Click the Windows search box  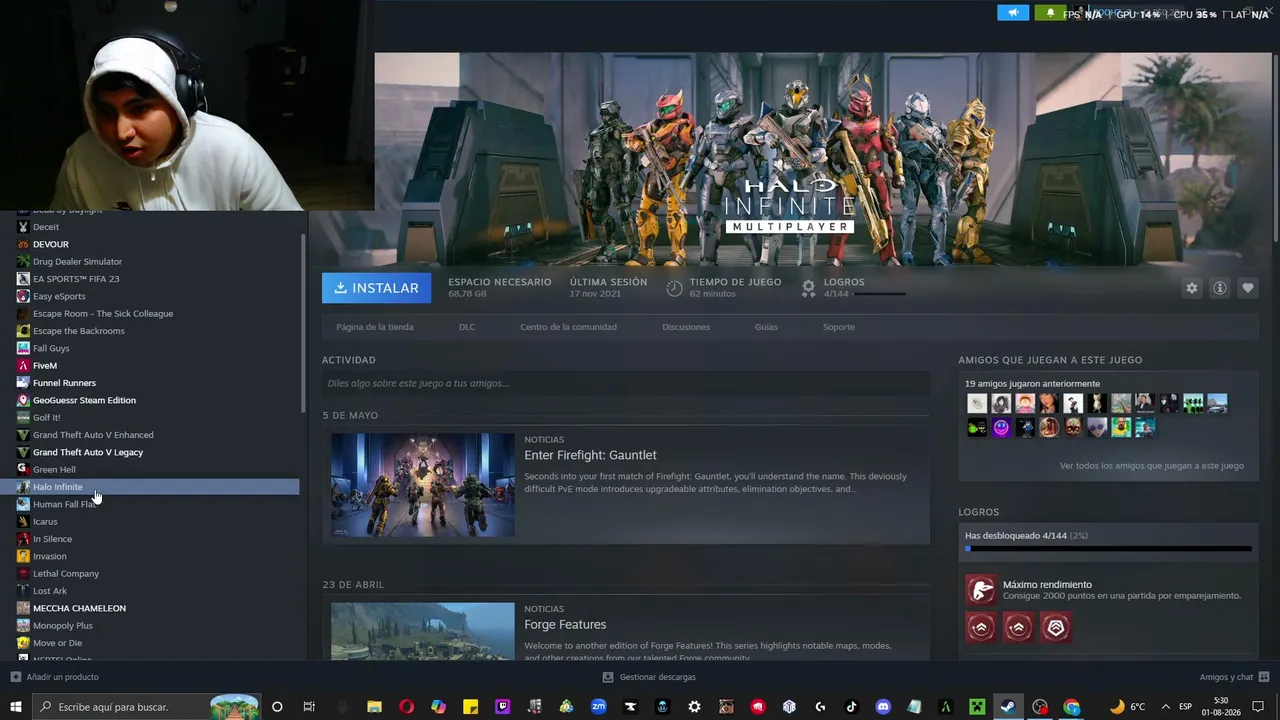[147, 707]
